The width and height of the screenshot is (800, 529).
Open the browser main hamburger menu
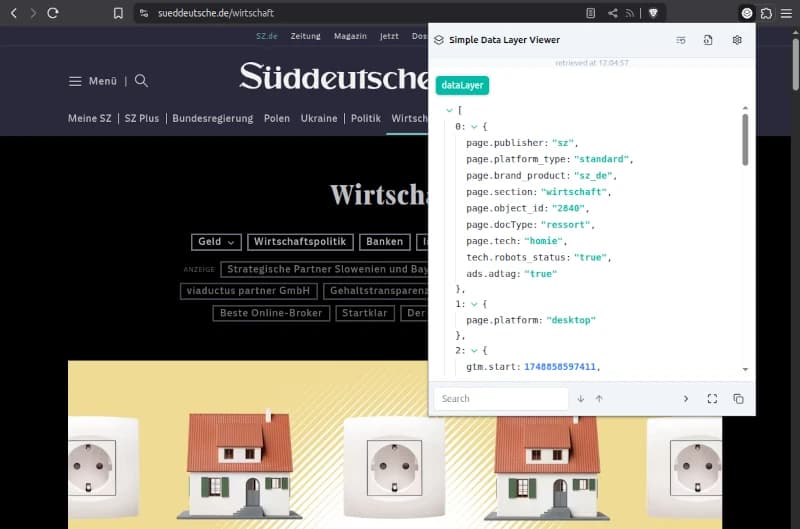[786, 13]
